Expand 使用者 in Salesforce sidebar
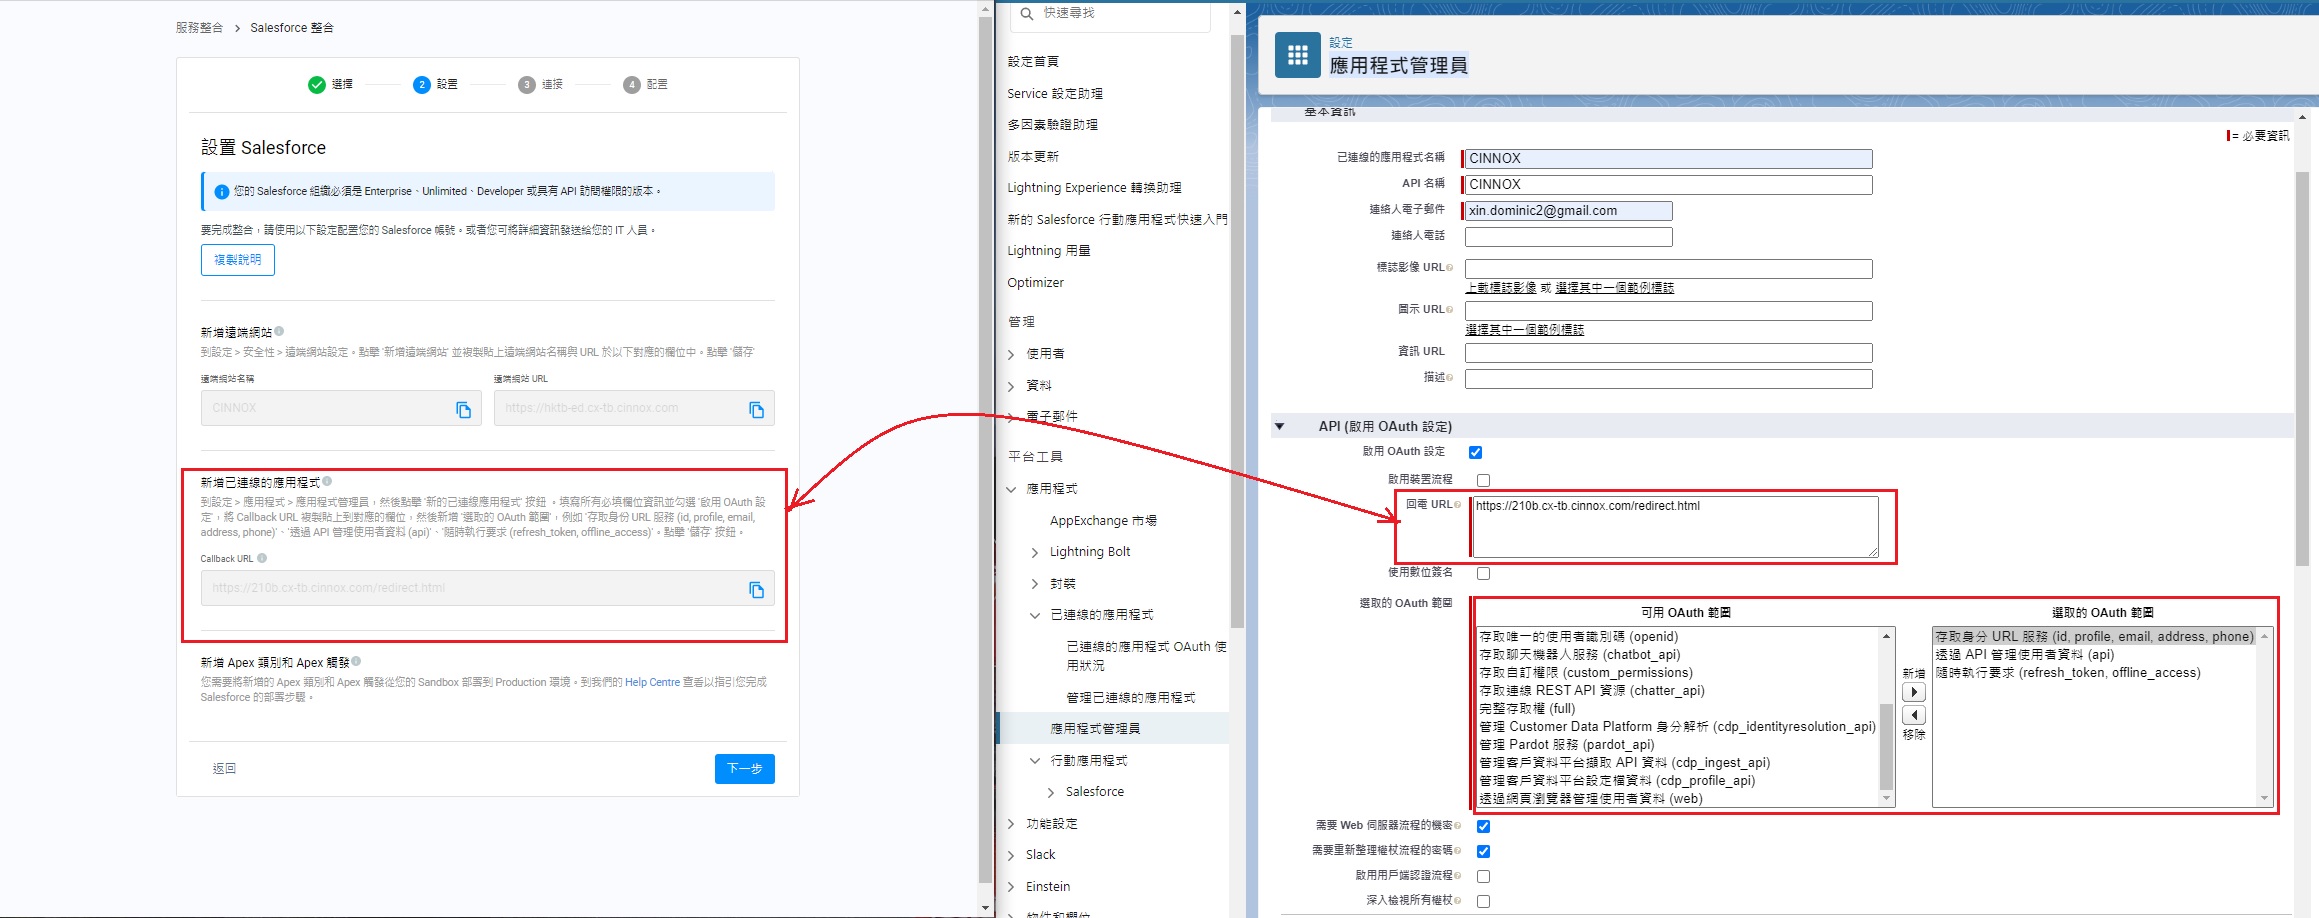Screen dimensions: 2319x918 pyautogui.click(x=1011, y=354)
